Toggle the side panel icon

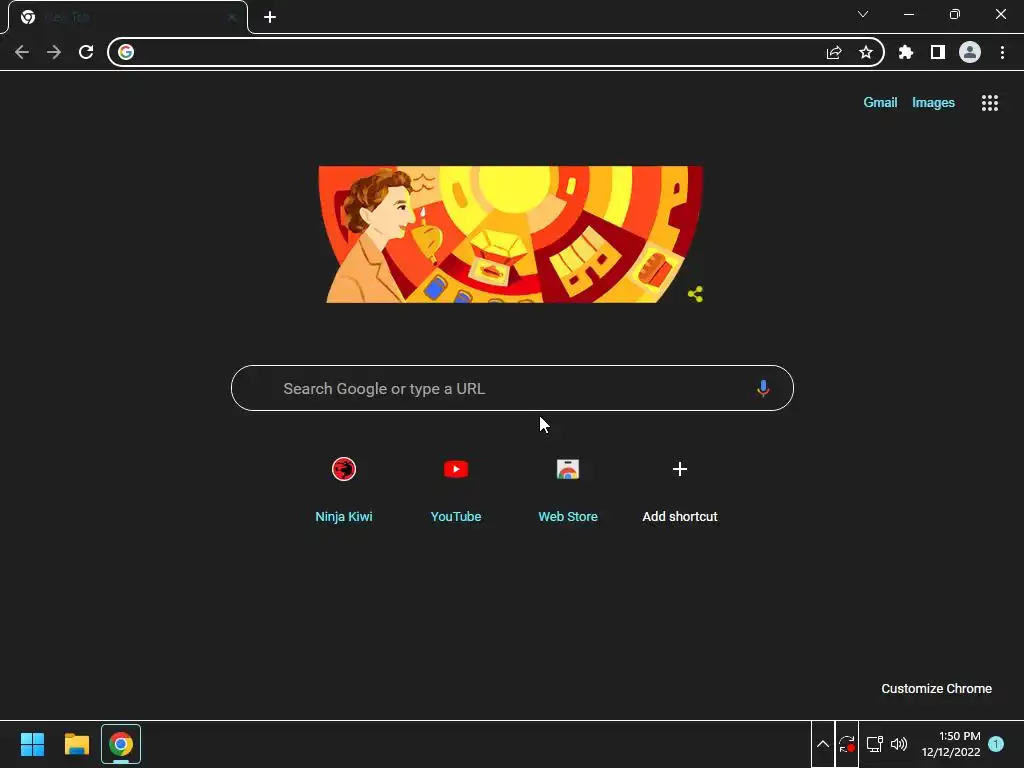[938, 52]
